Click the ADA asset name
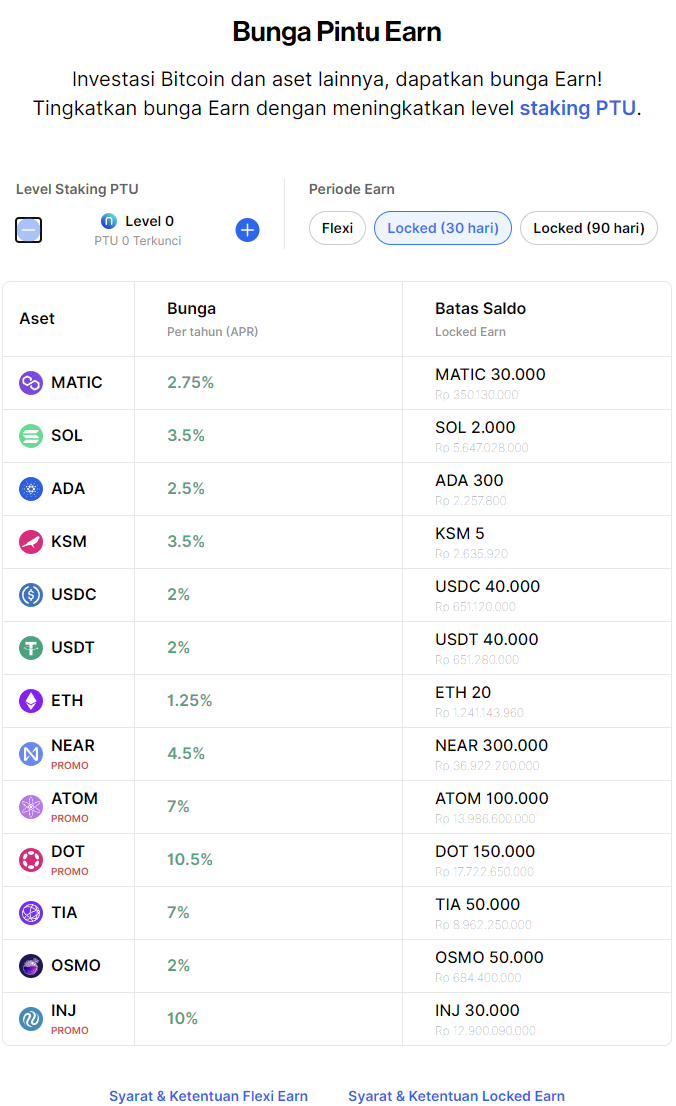 click(x=68, y=489)
